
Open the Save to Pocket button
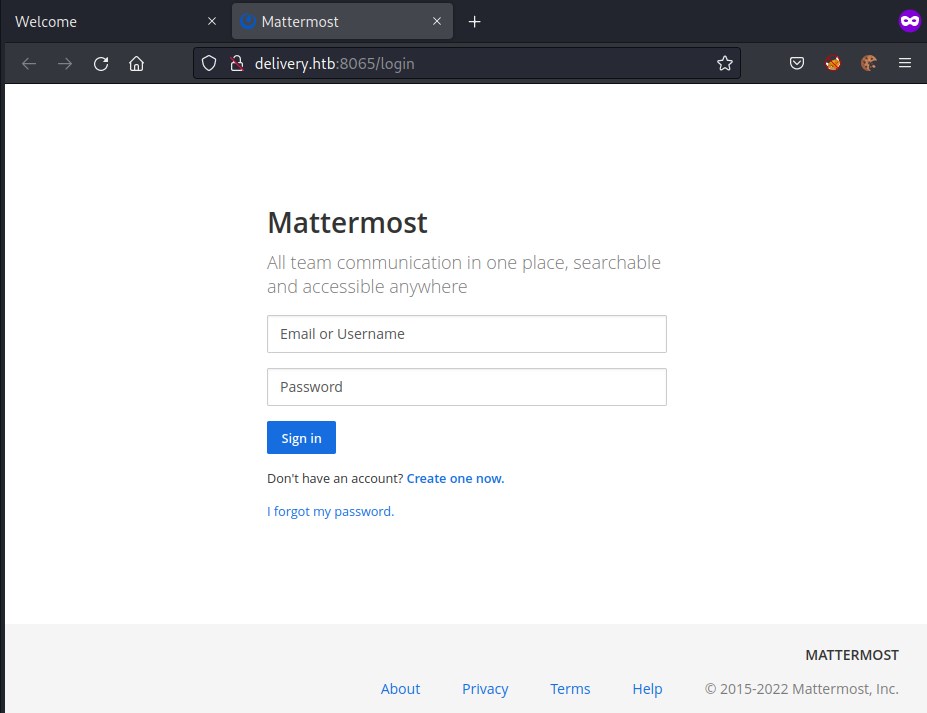[x=797, y=64]
